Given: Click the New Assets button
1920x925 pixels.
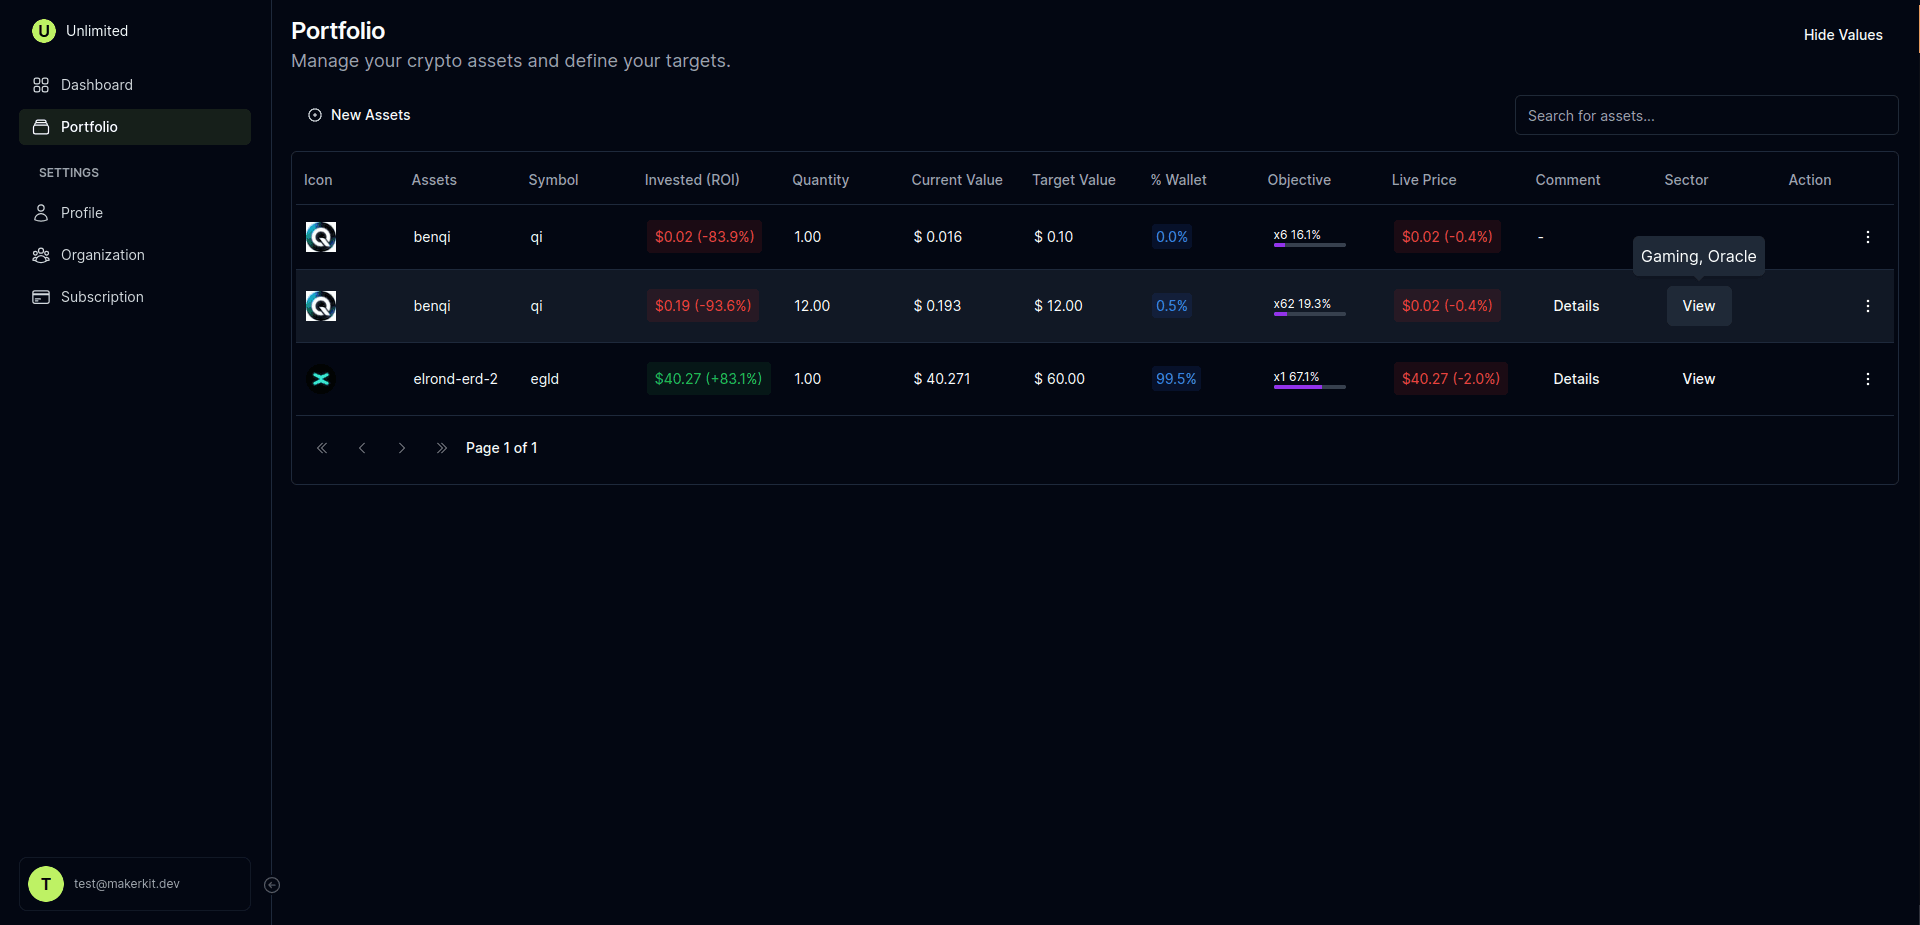Looking at the screenshot, I should 359,115.
